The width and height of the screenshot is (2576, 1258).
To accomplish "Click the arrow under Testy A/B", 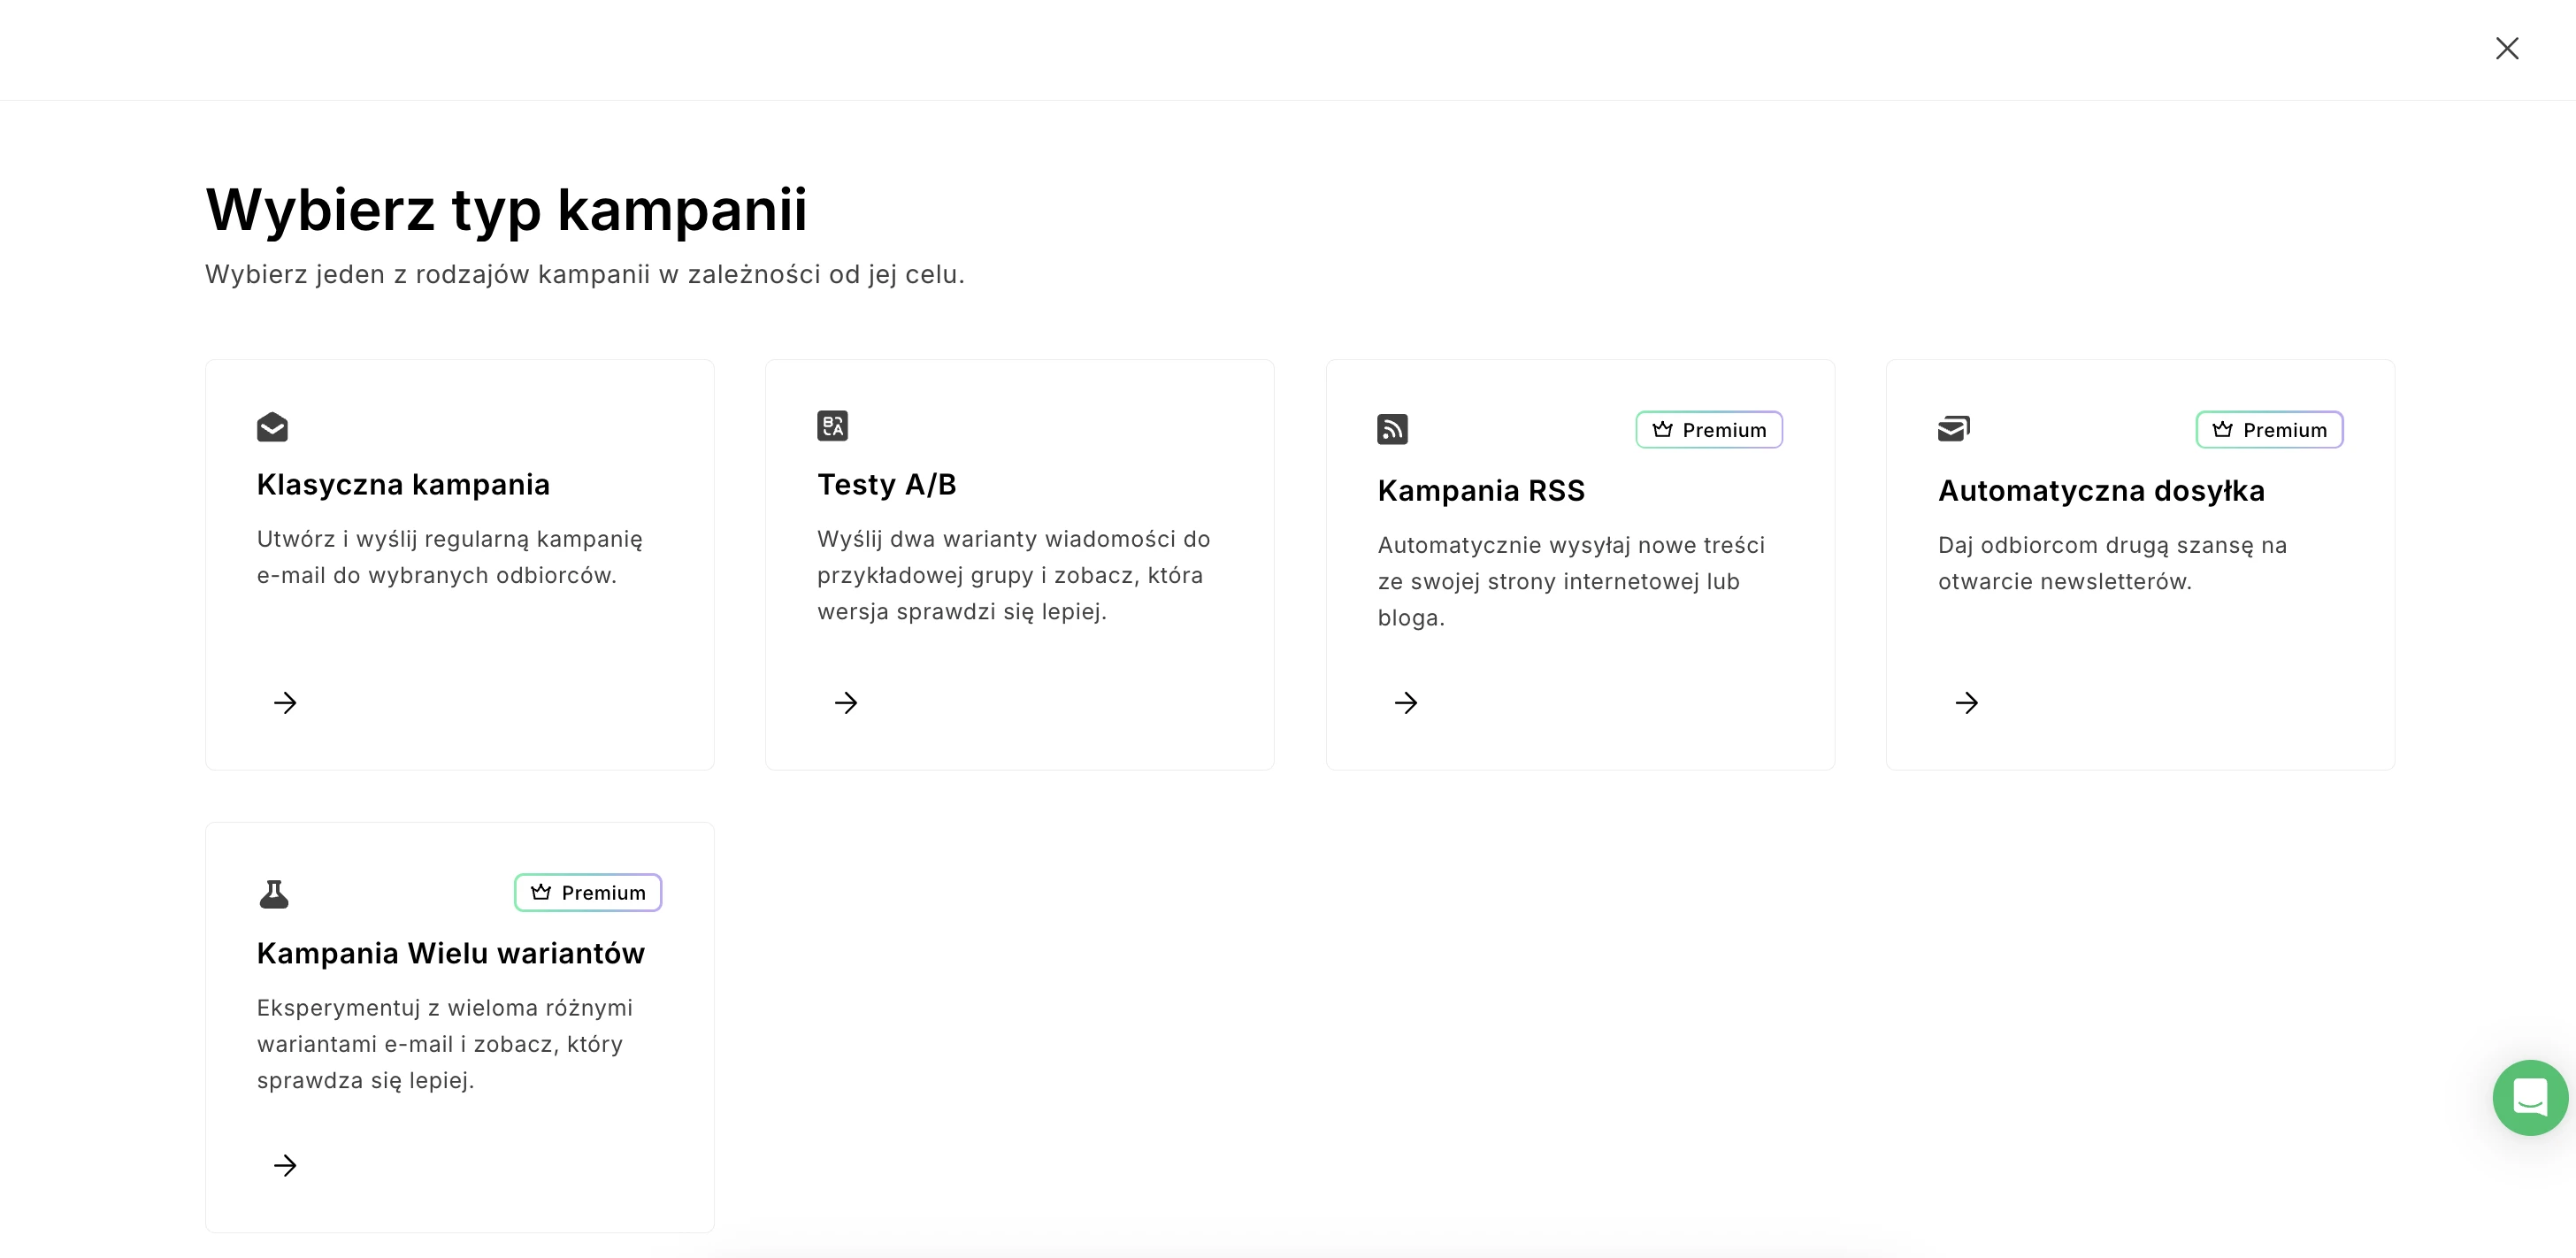I will [x=846, y=703].
